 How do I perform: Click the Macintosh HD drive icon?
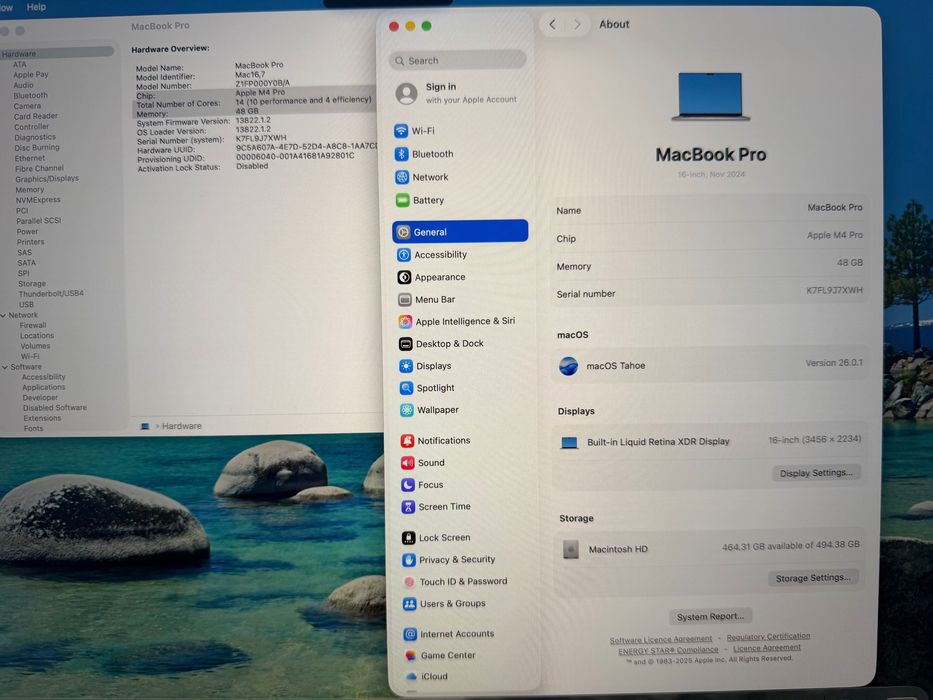tap(571, 549)
